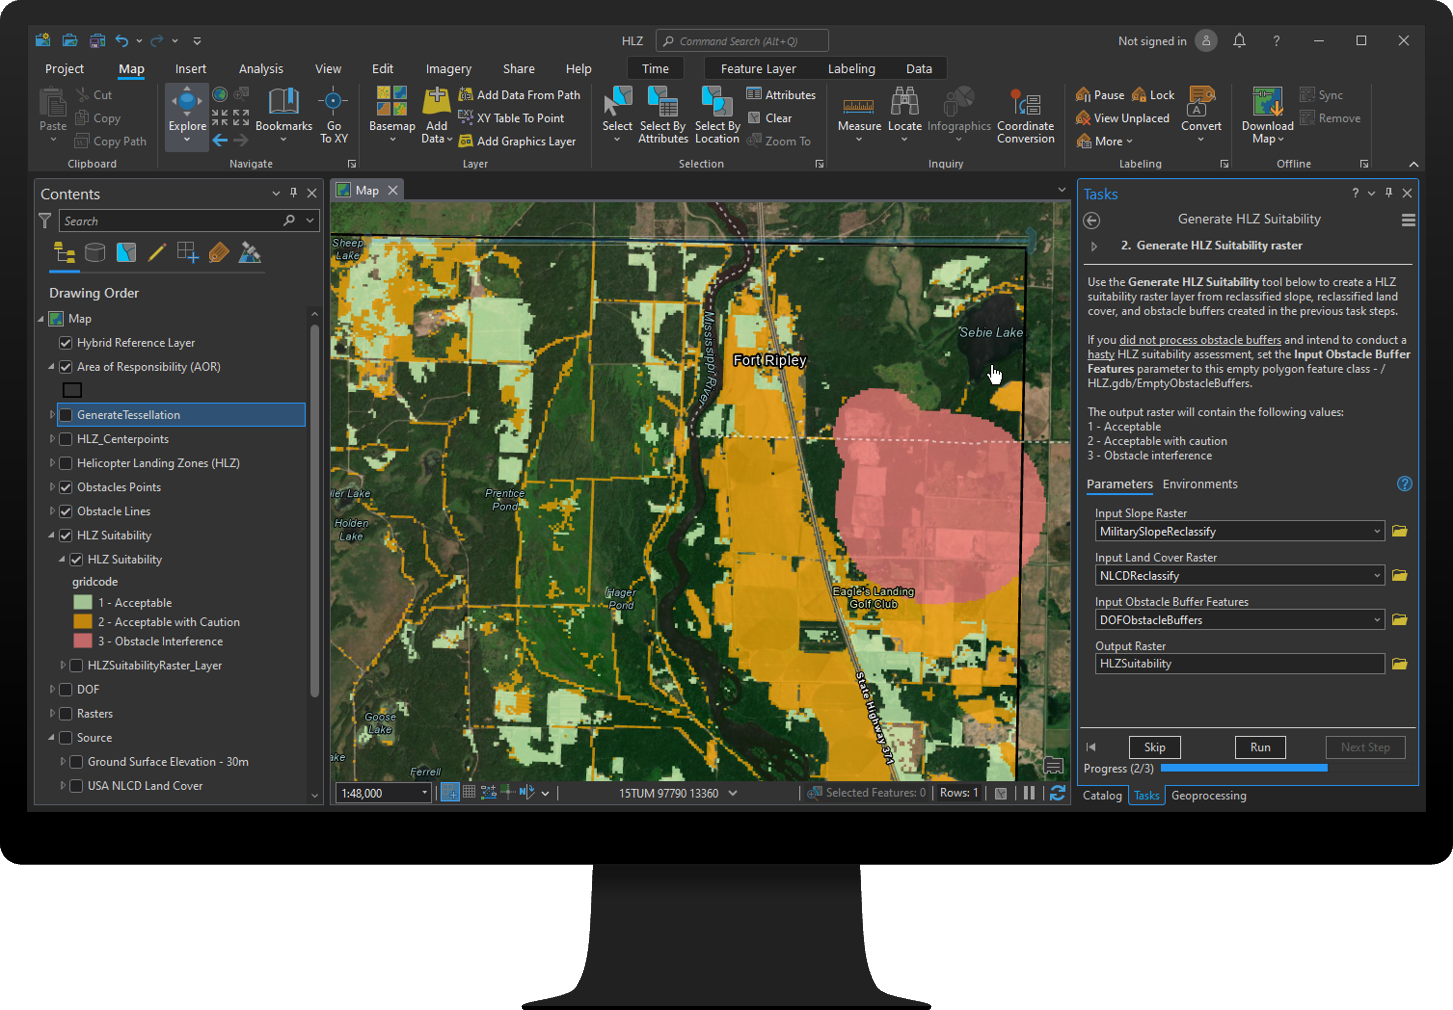Show List By Labeling view
Image resolution: width=1453 pixels, height=1010 pixels.
(x=219, y=253)
